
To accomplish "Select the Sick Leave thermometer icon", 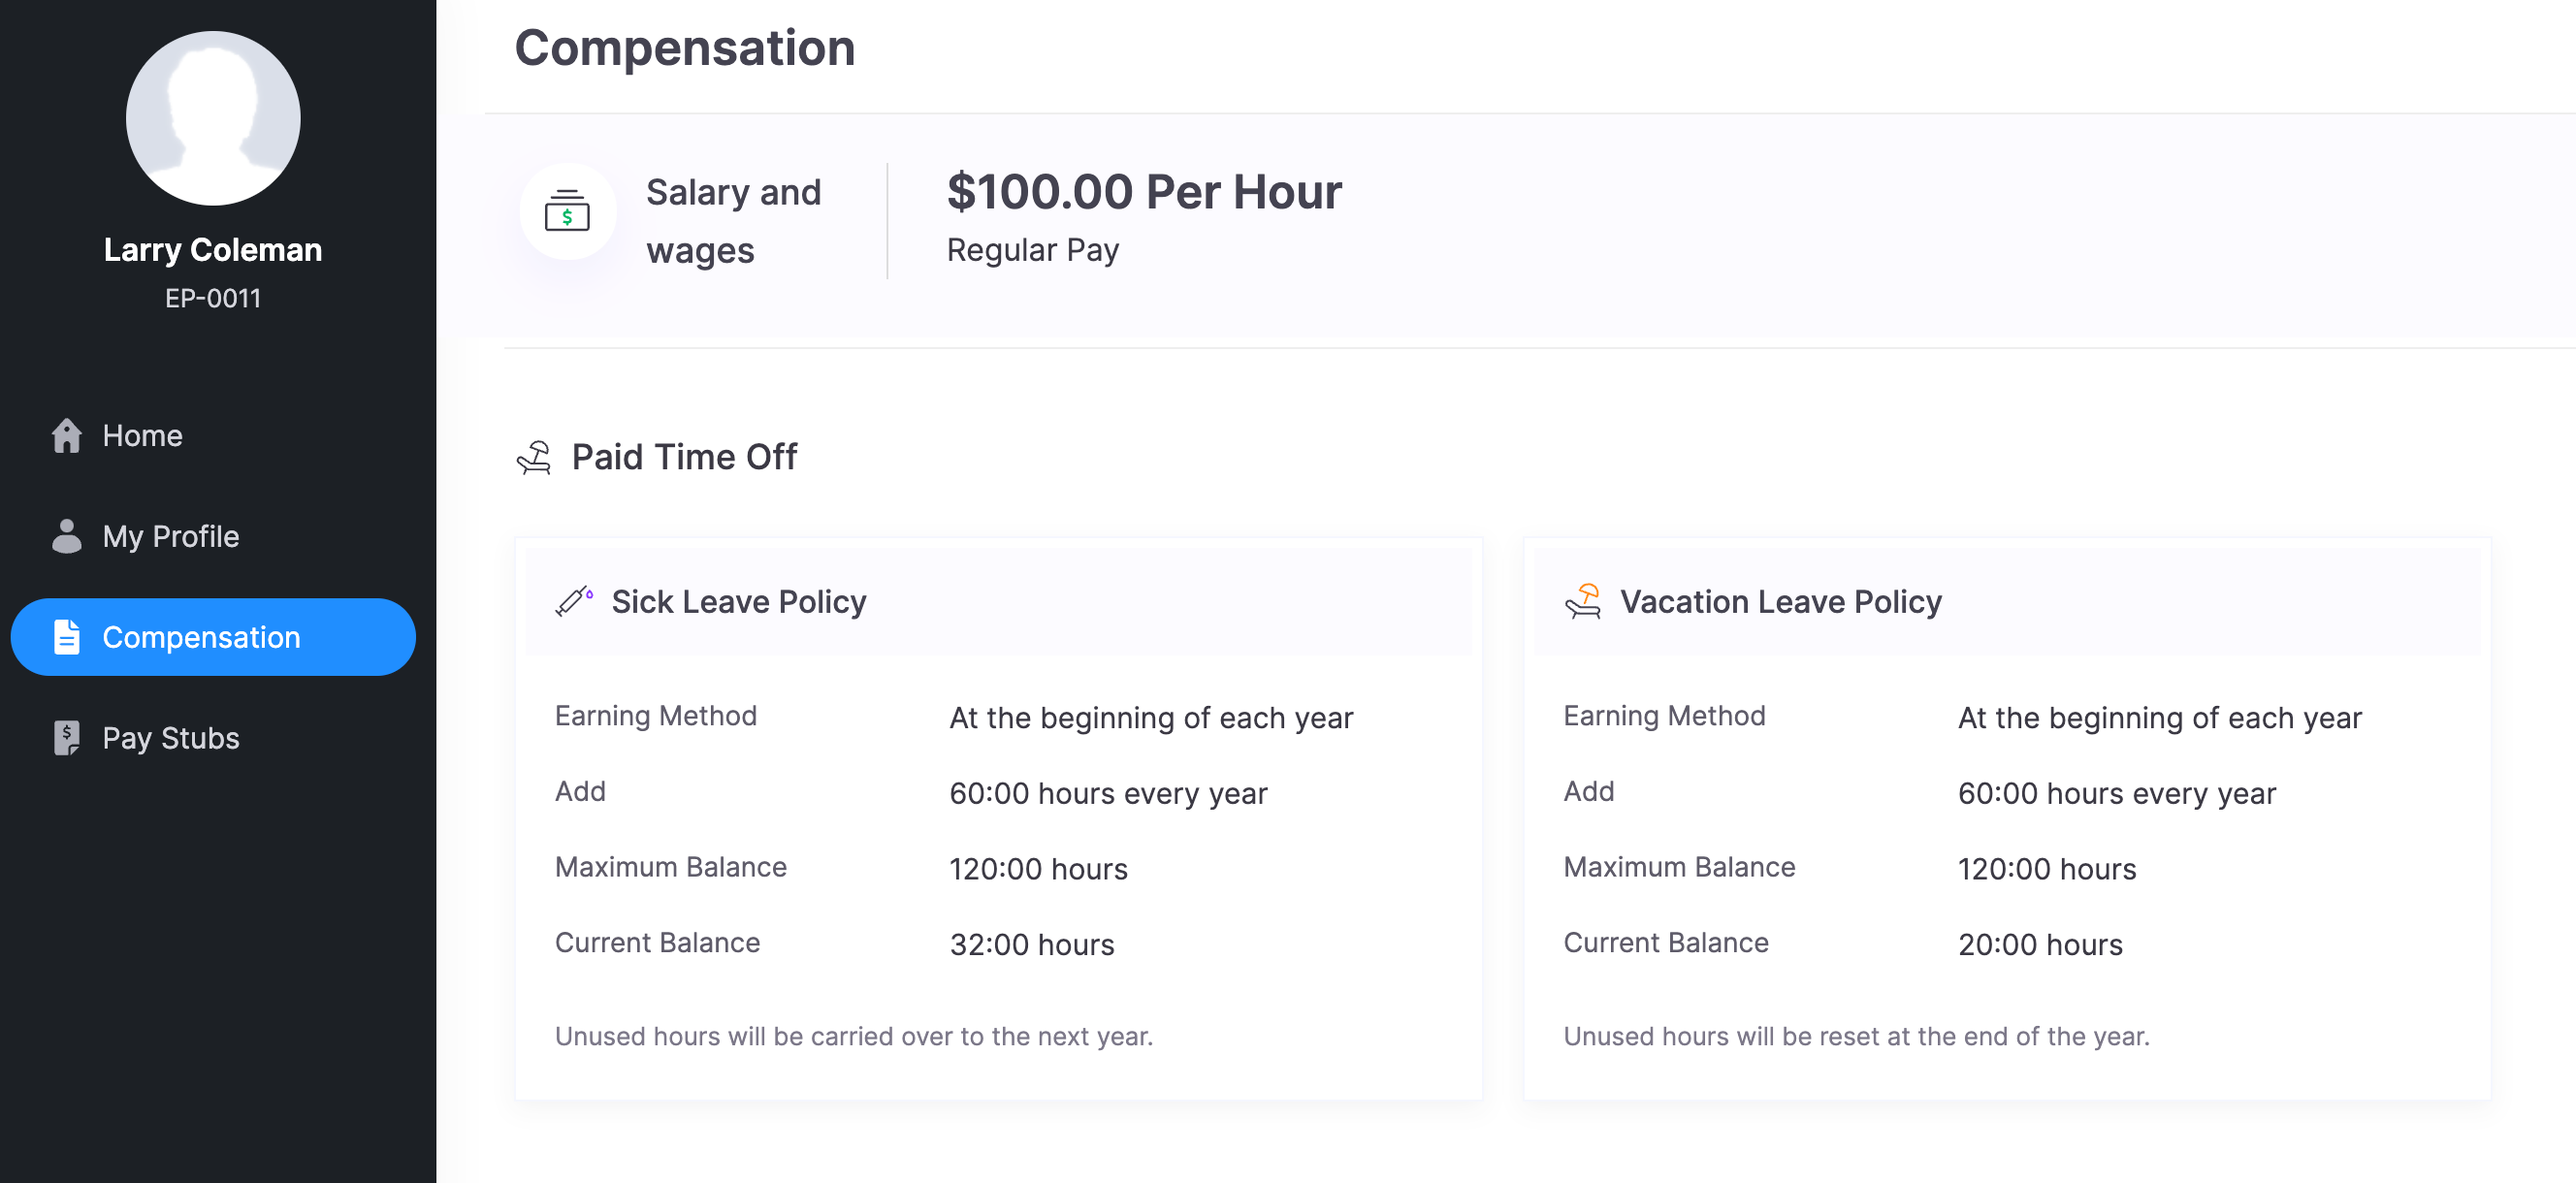I will click(576, 601).
